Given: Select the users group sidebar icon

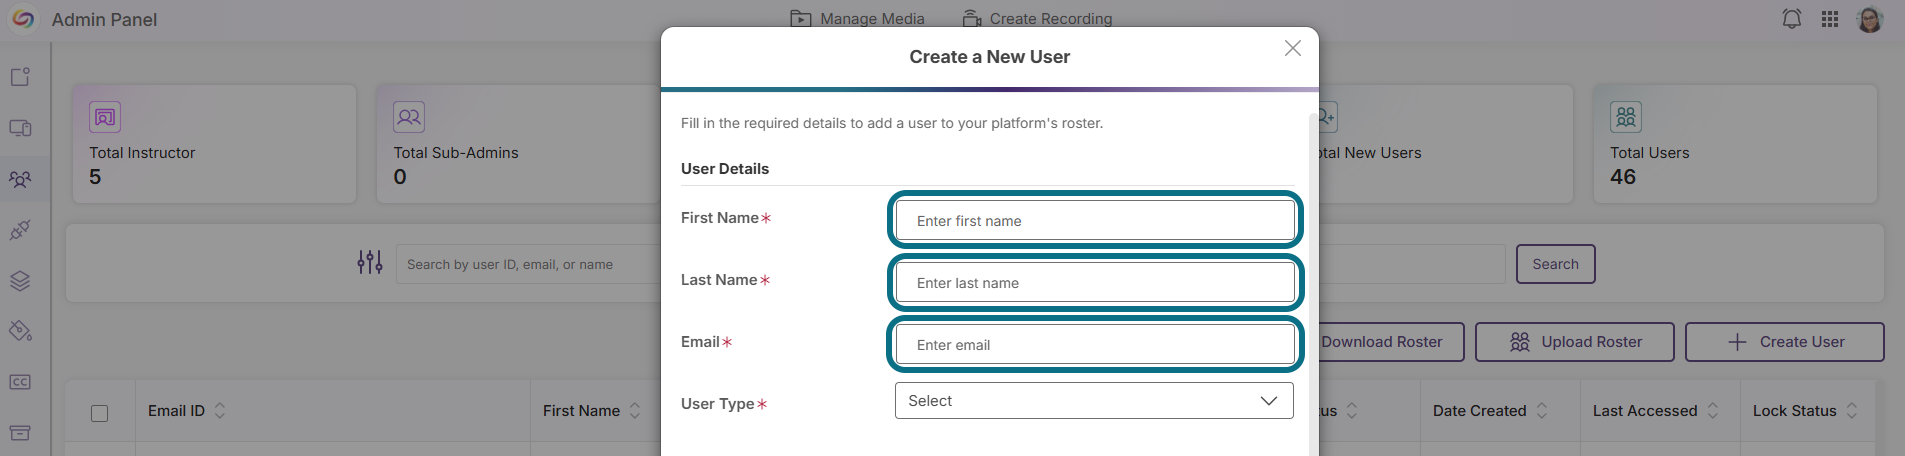Looking at the screenshot, I should point(21,179).
